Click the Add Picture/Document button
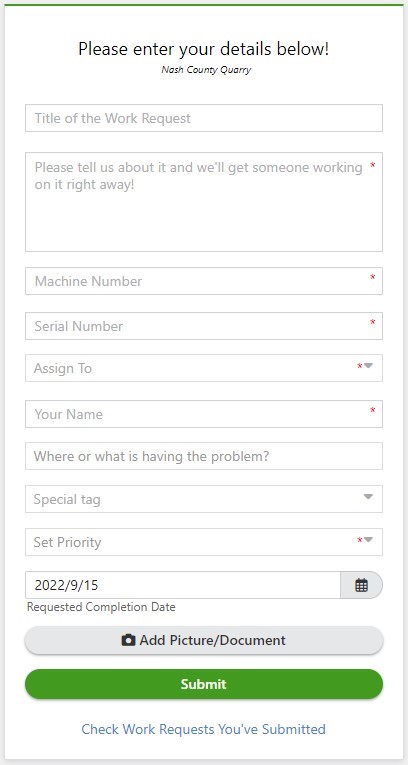Screen dimensions: 408x765 click(204, 640)
